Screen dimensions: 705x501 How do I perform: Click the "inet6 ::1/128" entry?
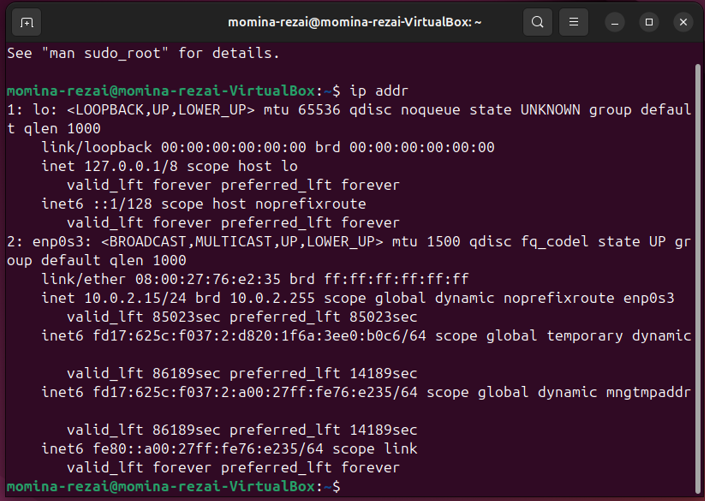[97, 204]
